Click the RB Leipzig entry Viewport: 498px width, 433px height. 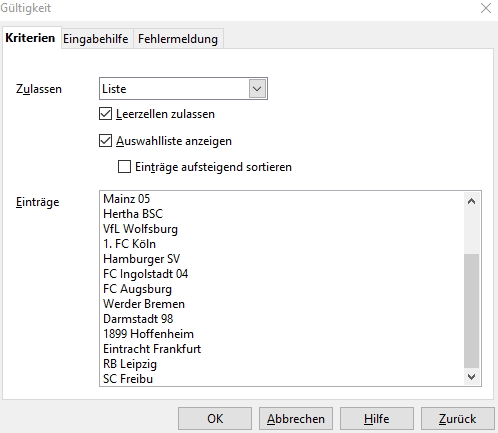pyautogui.click(x=130, y=364)
